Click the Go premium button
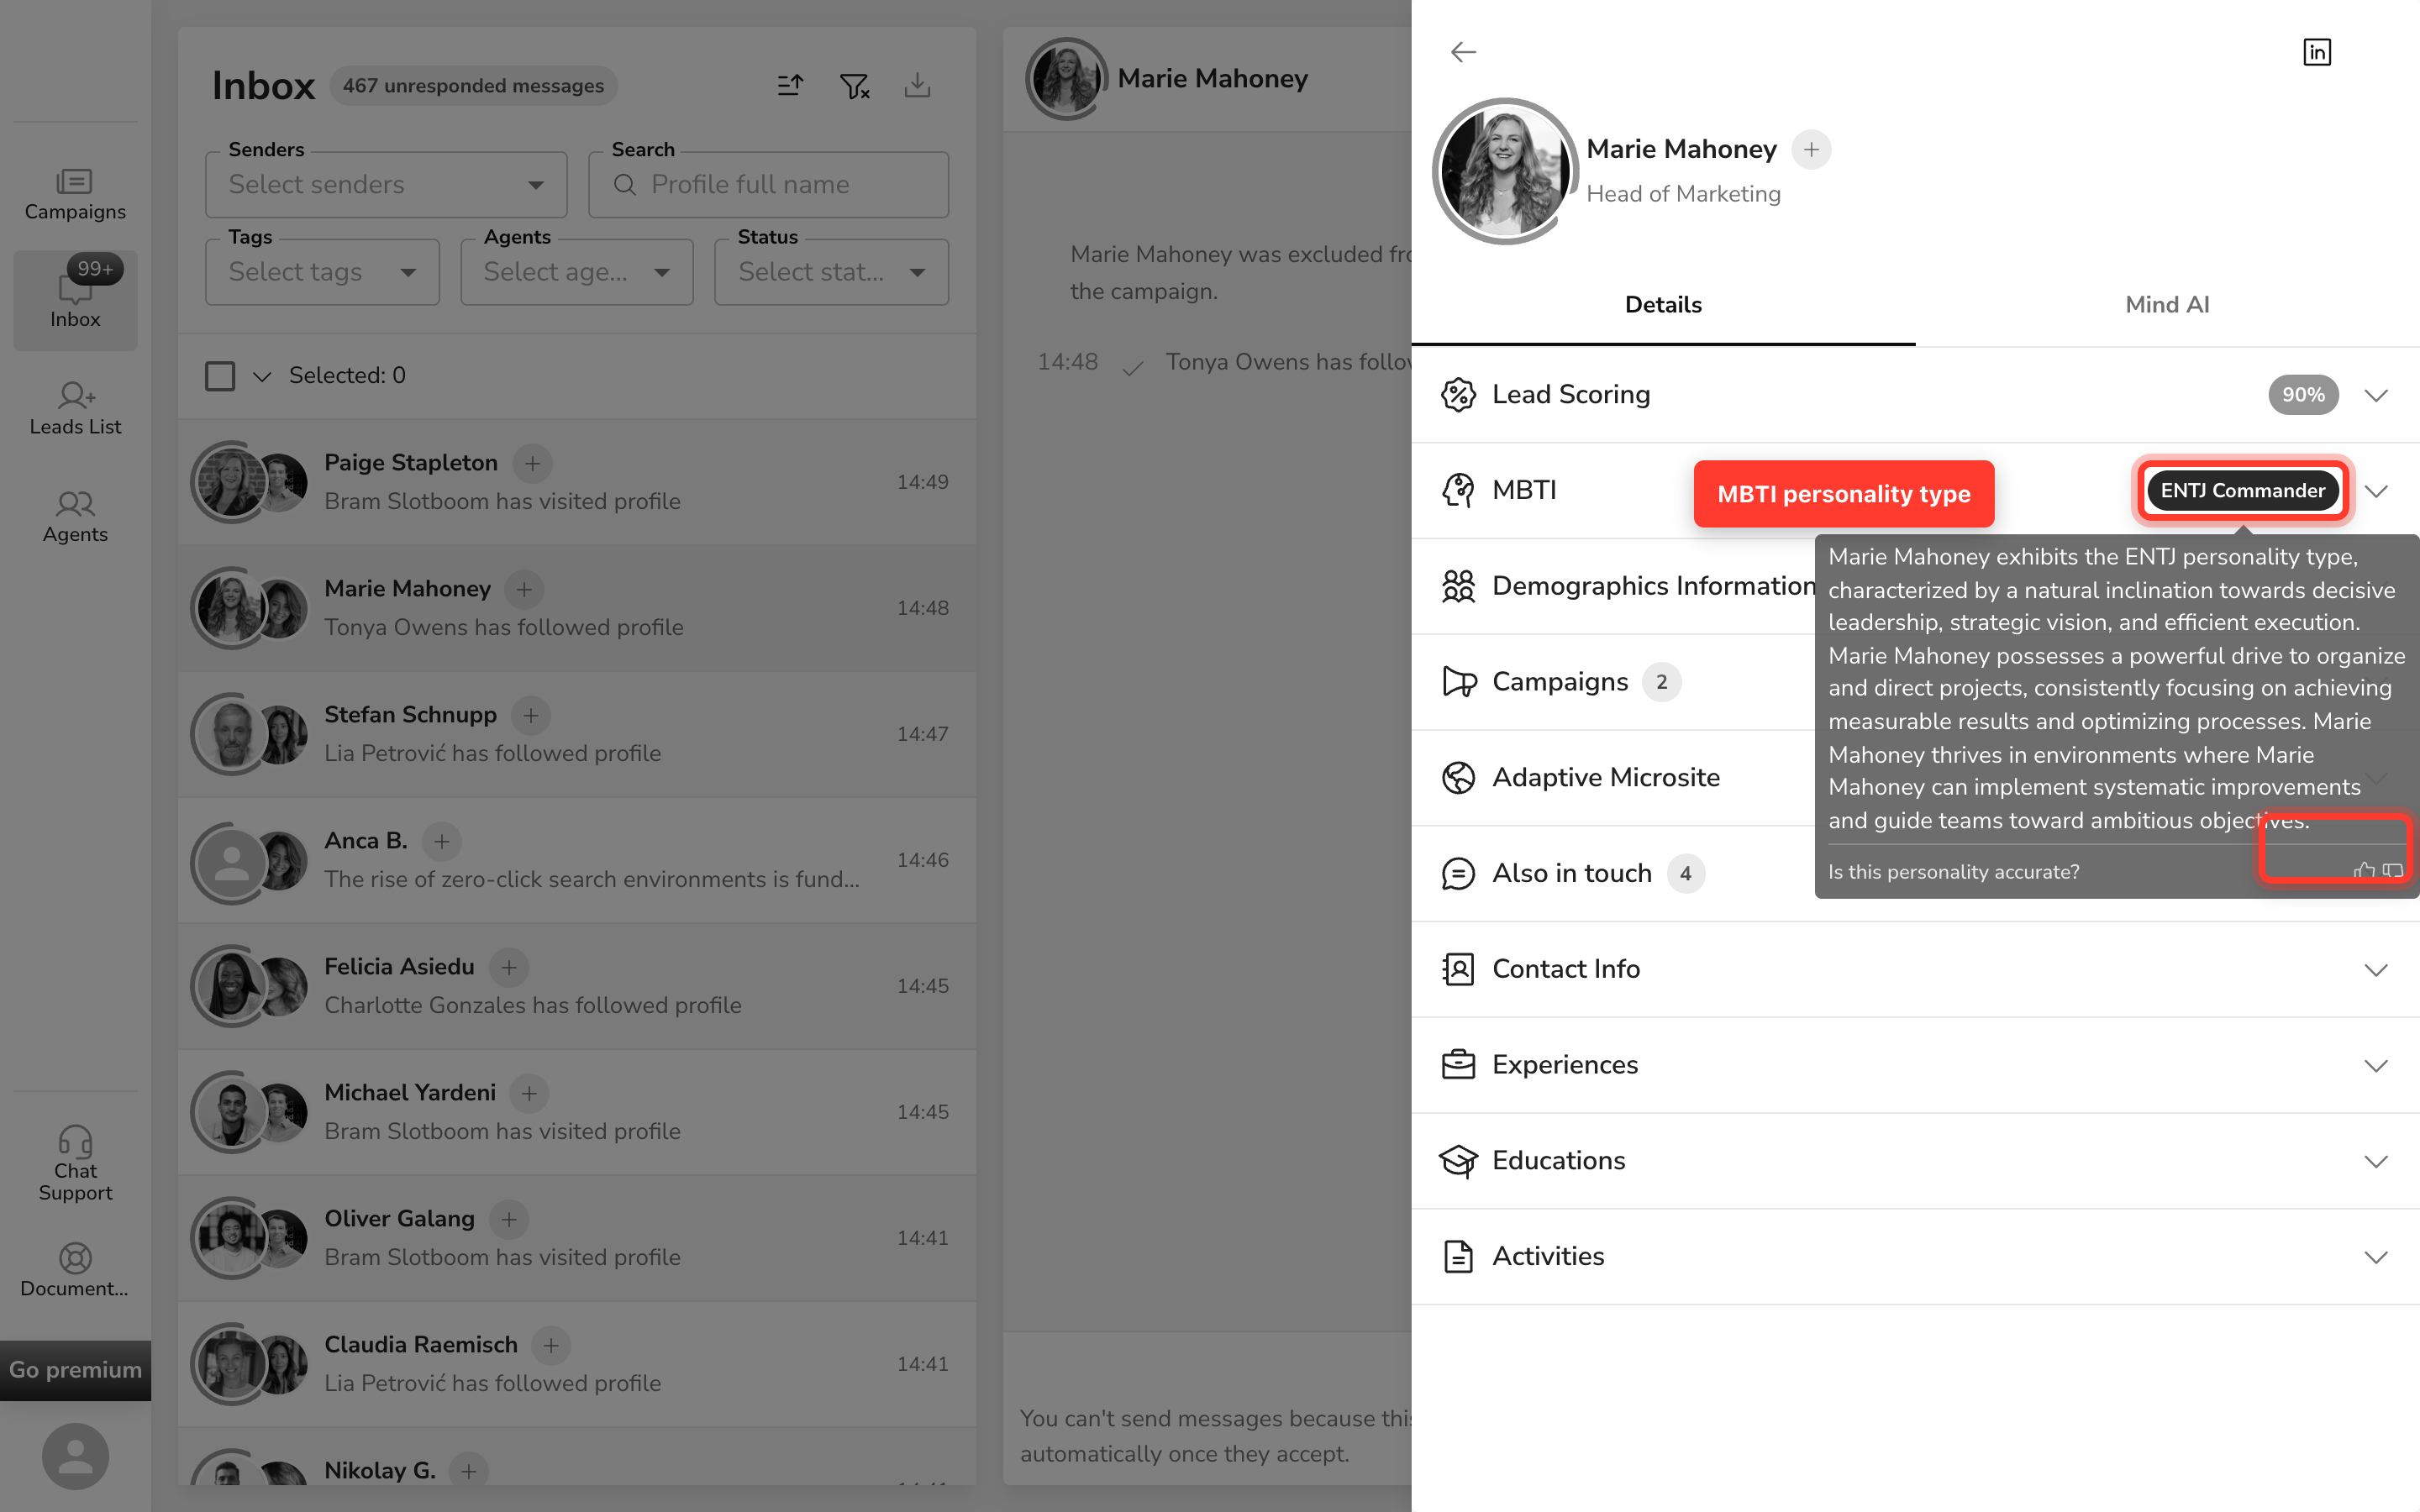The width and height of the screenshot is (2420, 1512). point(75,1370)
